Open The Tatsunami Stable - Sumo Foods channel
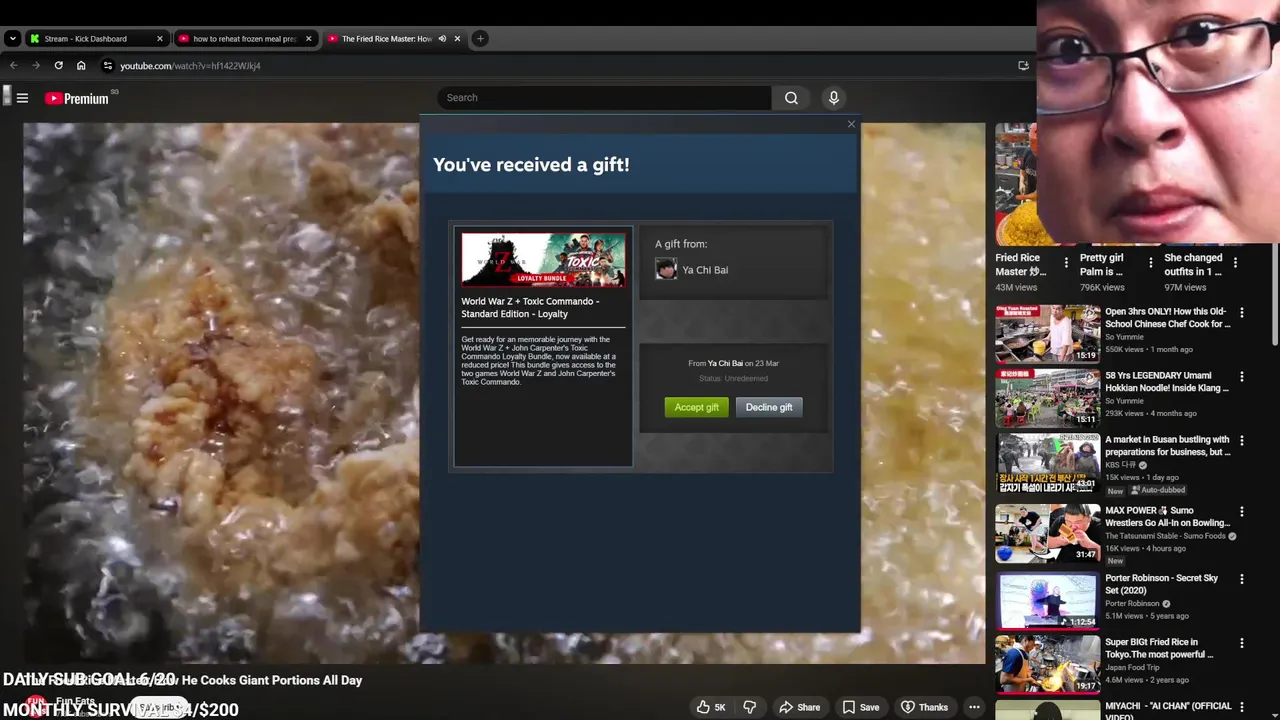The height and width of the screenshot is (720, 1280). click(1166, 536)
